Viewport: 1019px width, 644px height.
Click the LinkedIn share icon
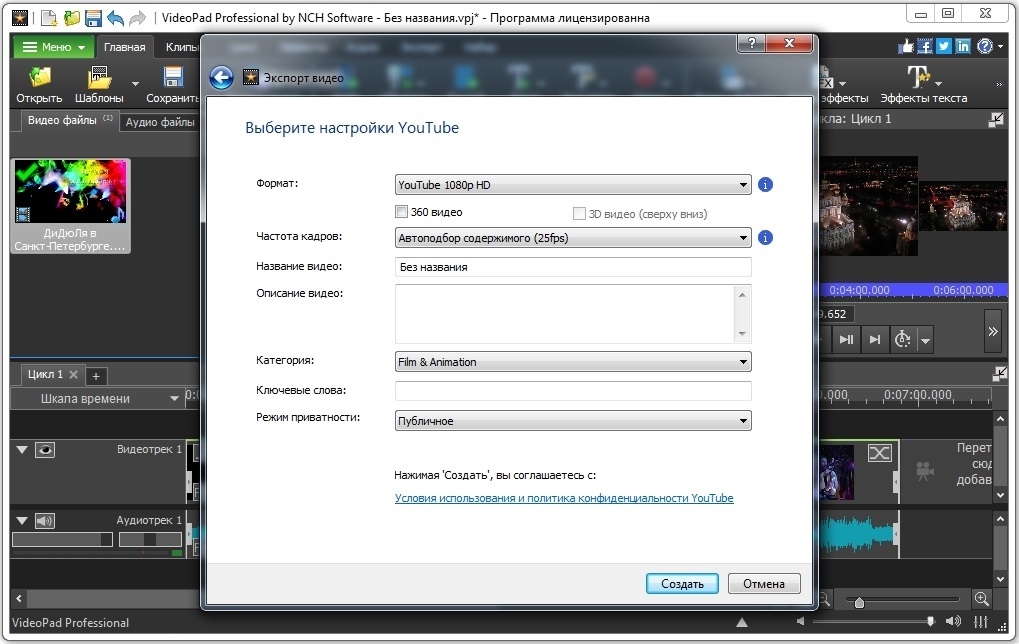(963, 46)
